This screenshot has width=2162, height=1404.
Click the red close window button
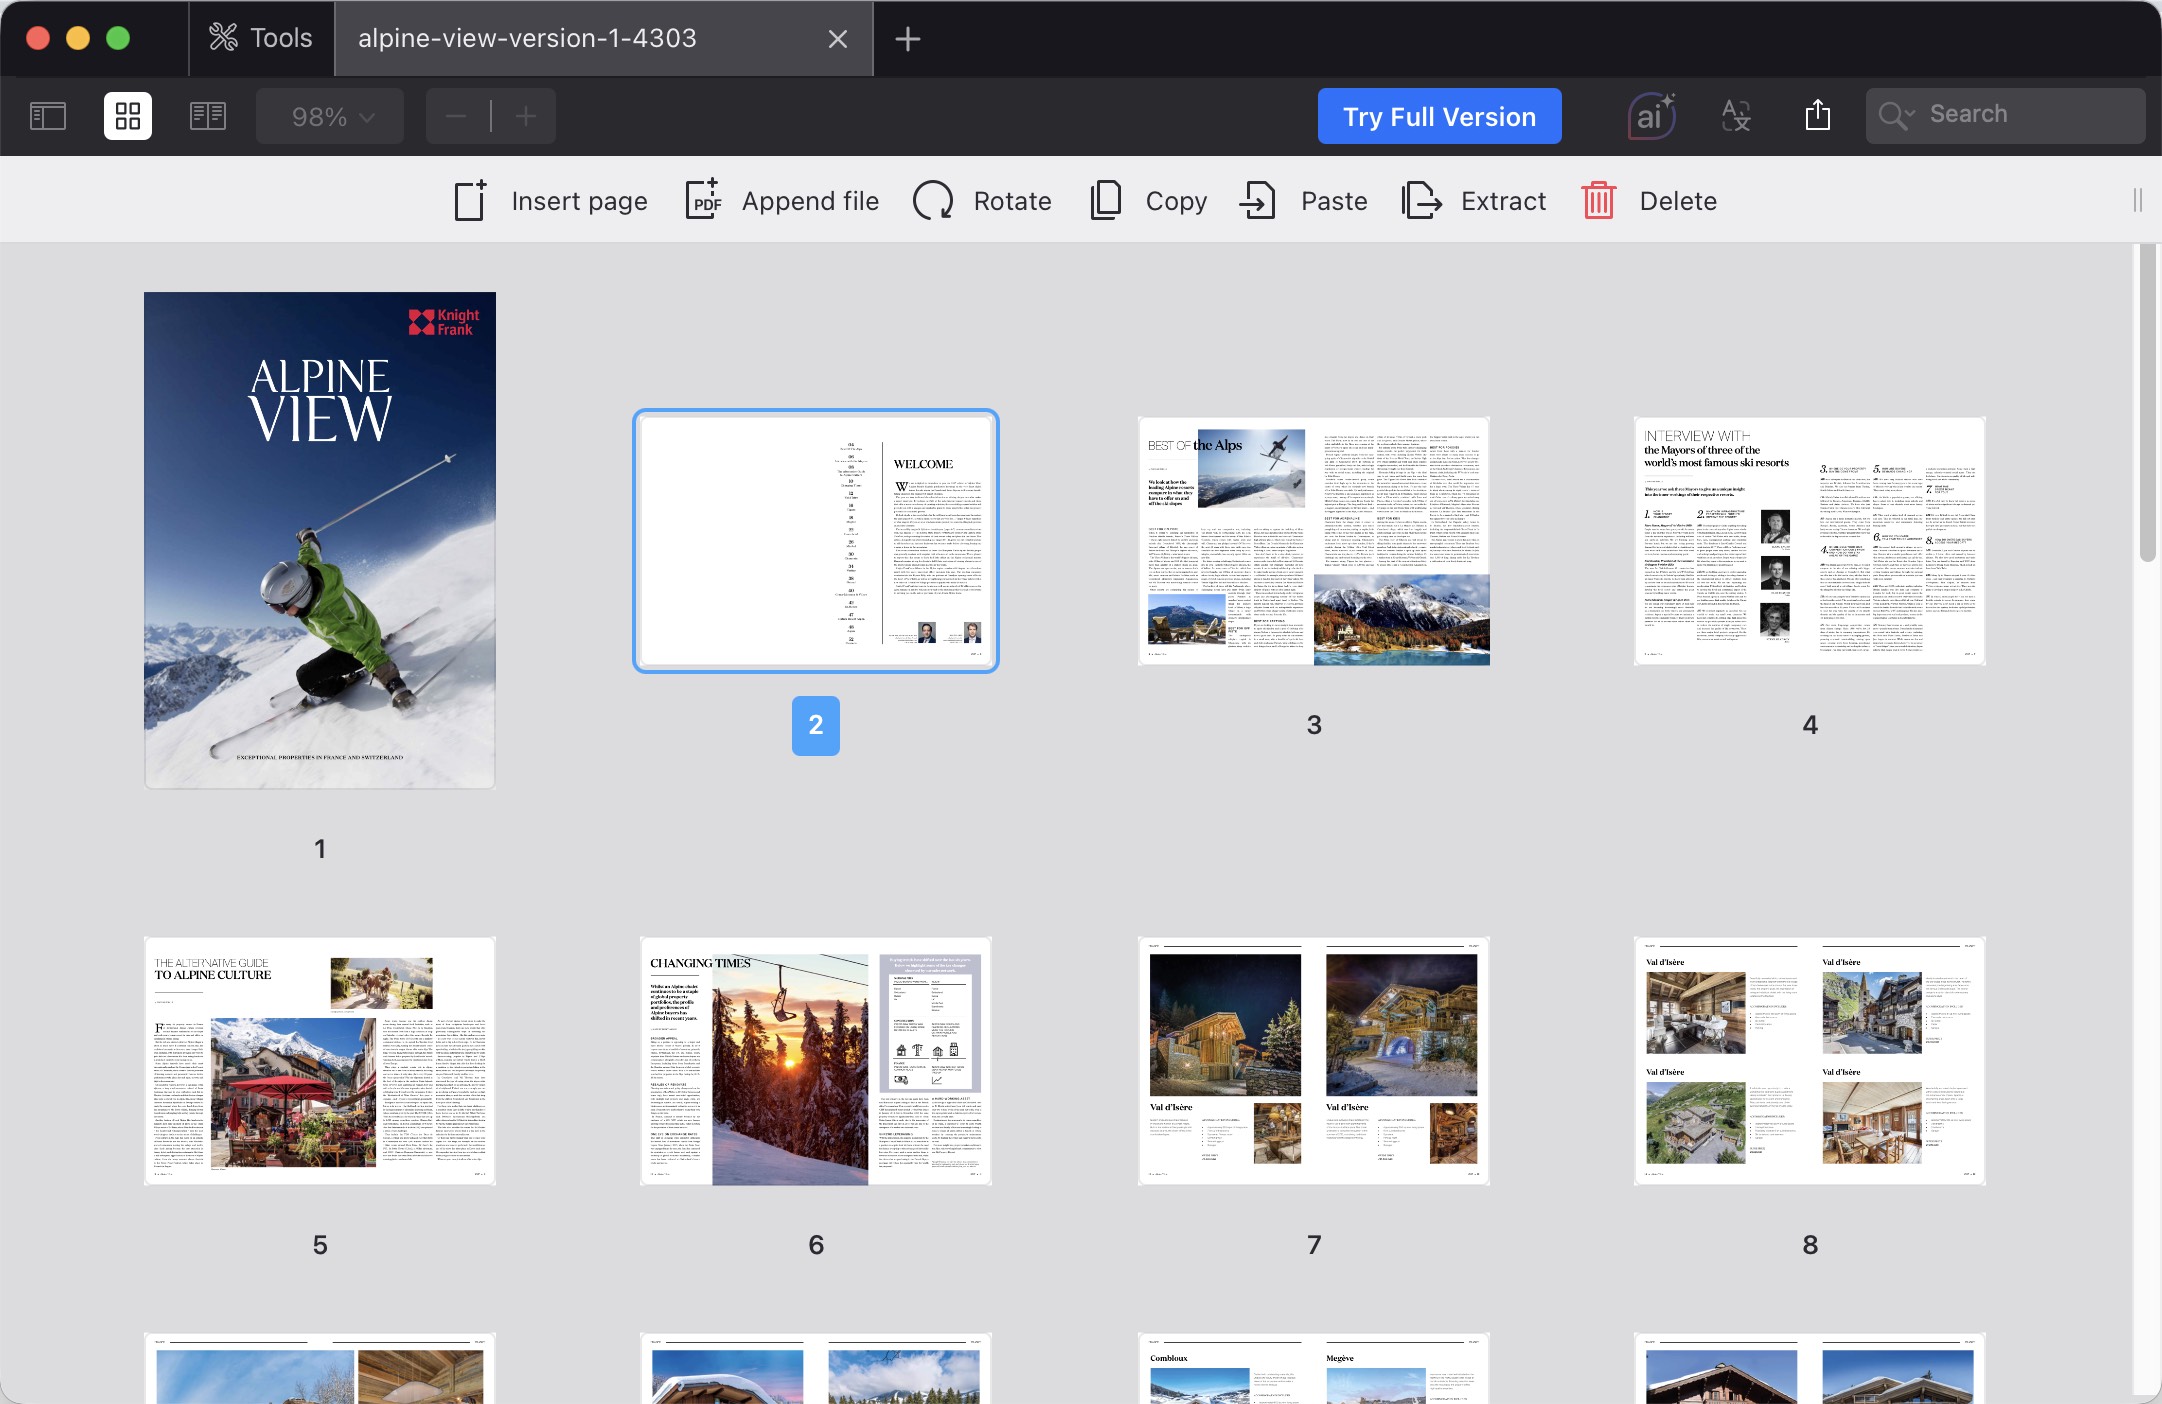[x=38, y=38]
